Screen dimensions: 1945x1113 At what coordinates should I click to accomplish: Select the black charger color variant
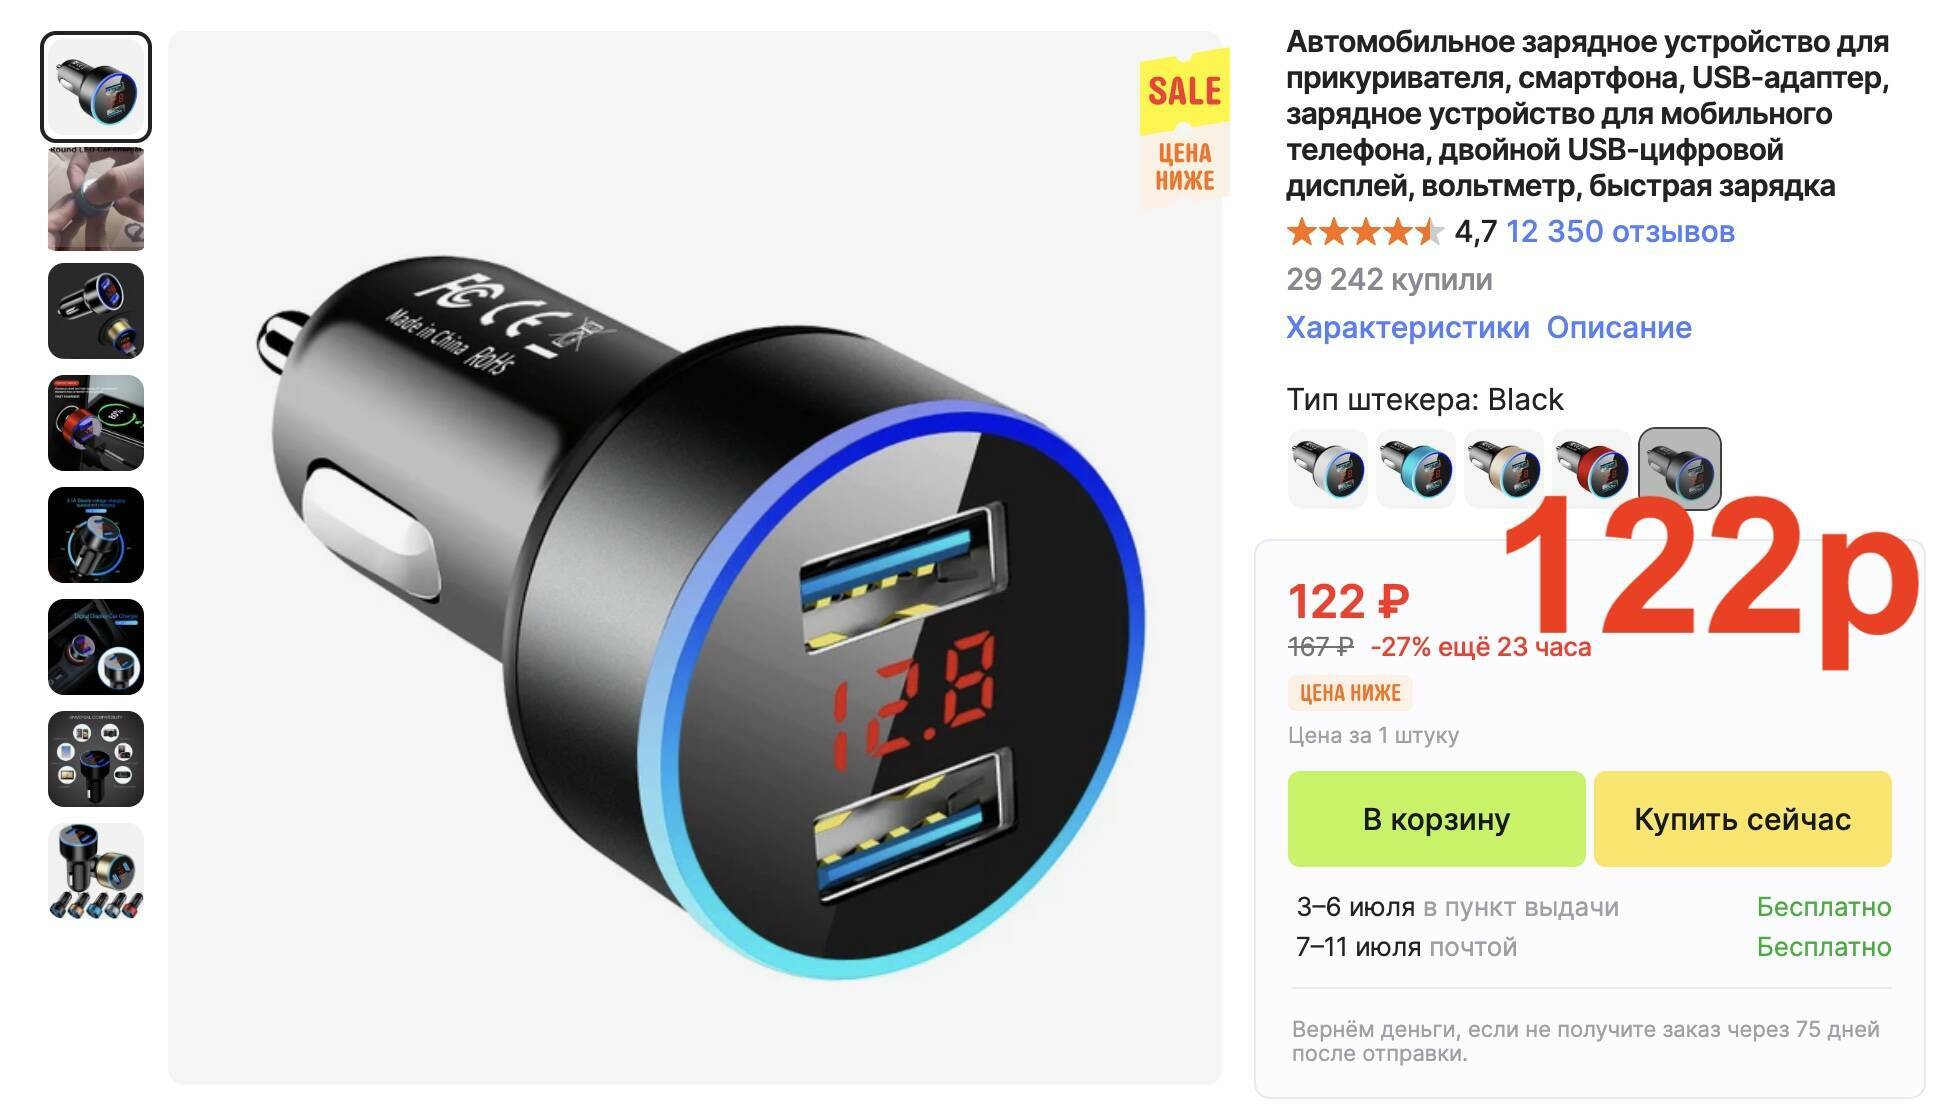(1680, 469)
